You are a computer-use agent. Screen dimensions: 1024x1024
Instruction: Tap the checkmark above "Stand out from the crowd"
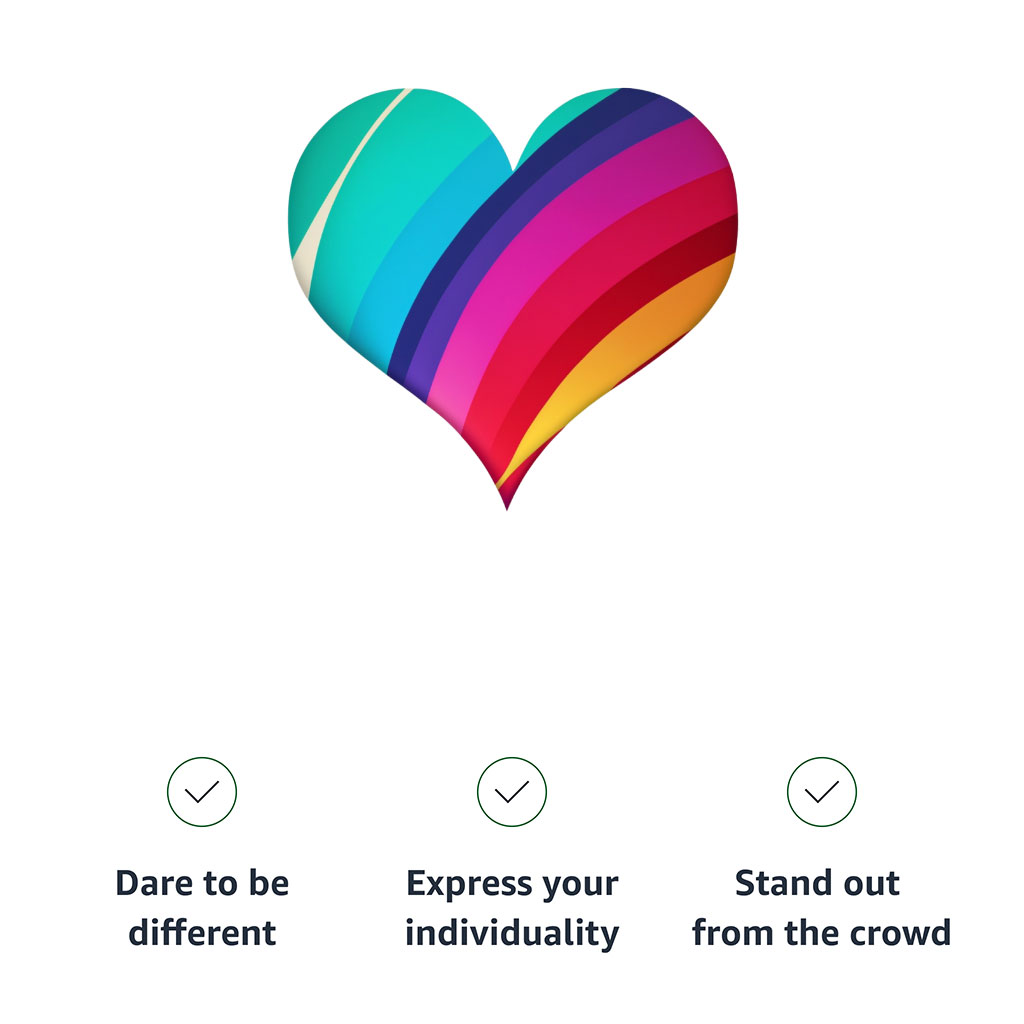(822, 792)
